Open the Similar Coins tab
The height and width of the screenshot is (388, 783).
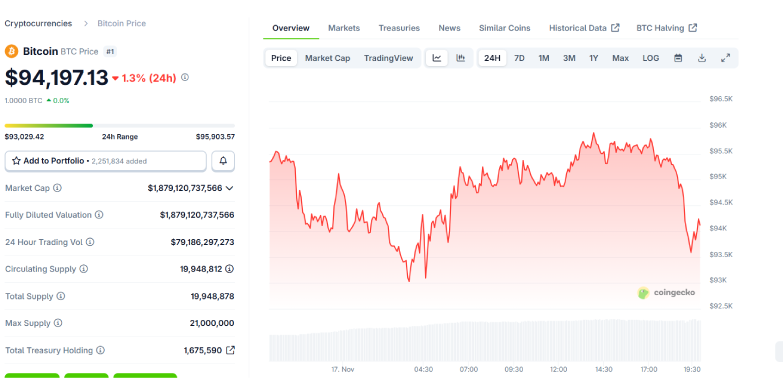505,28
